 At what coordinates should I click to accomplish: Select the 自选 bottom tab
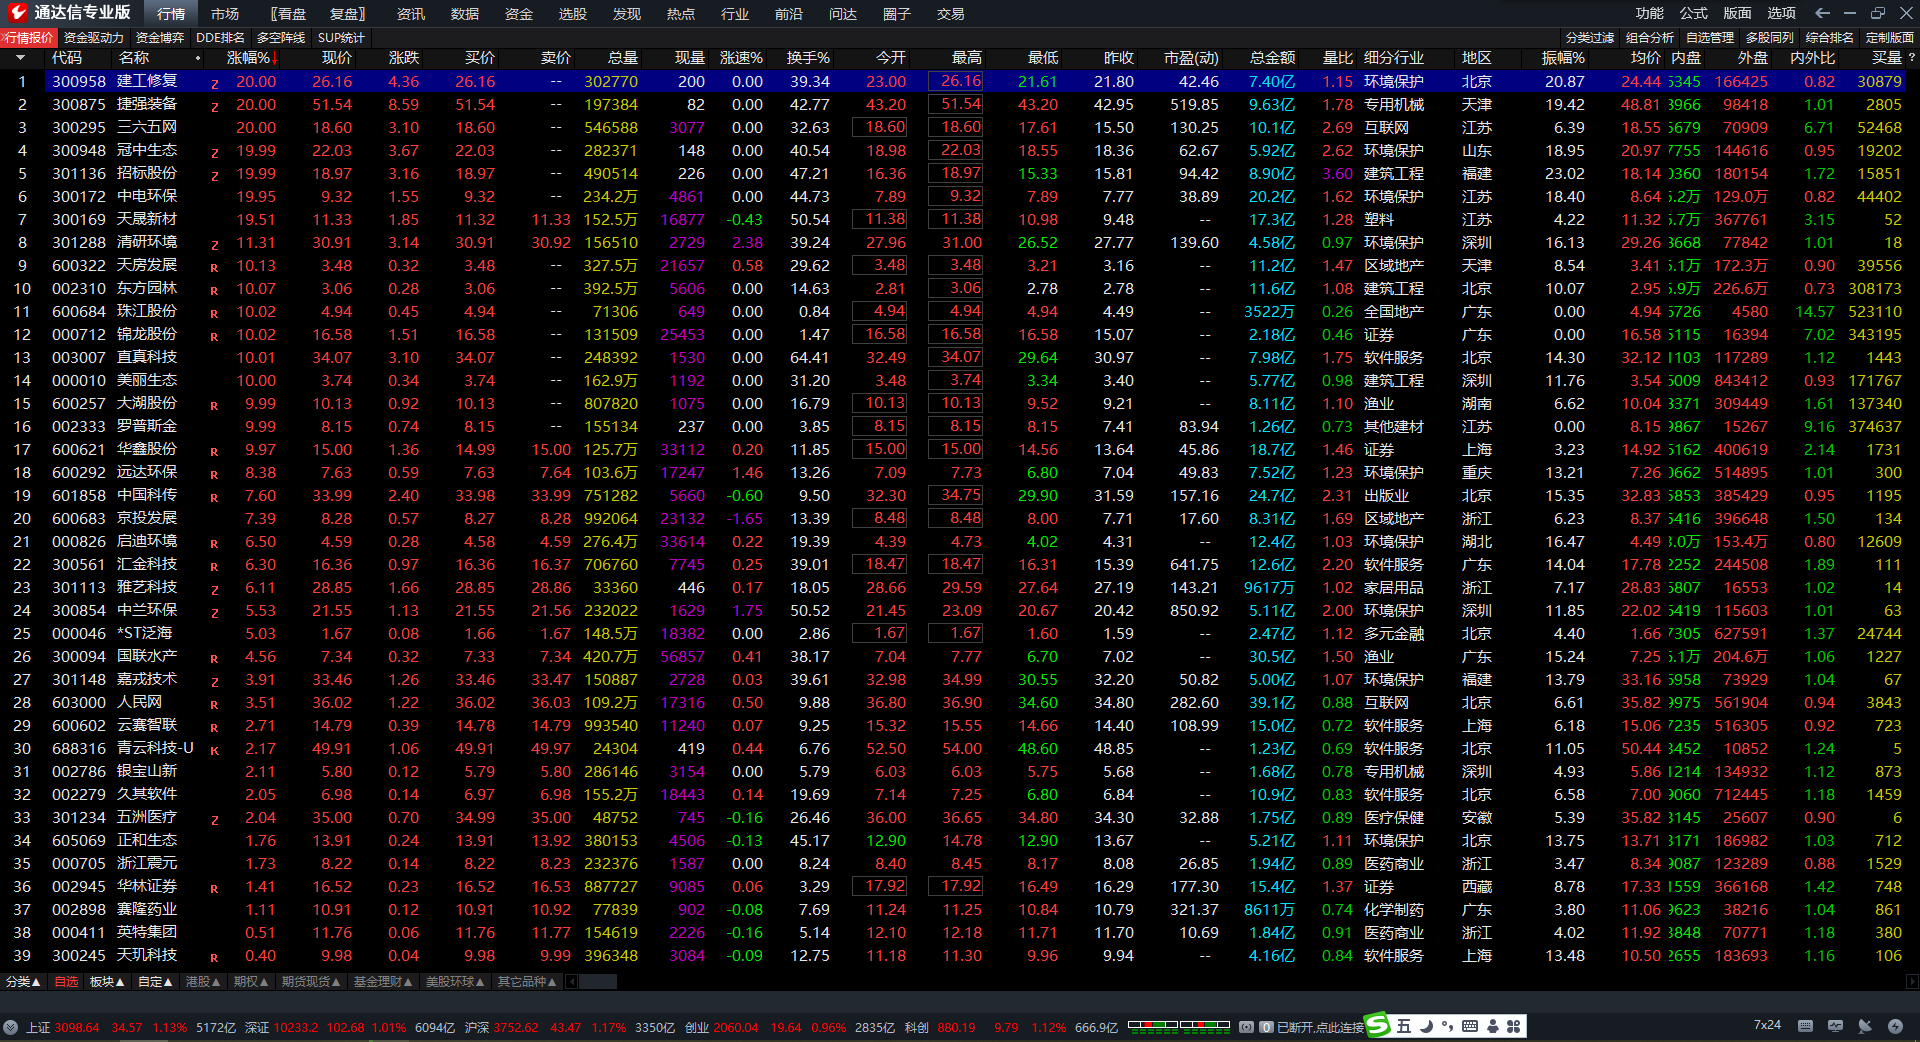[x=66, y=982]
